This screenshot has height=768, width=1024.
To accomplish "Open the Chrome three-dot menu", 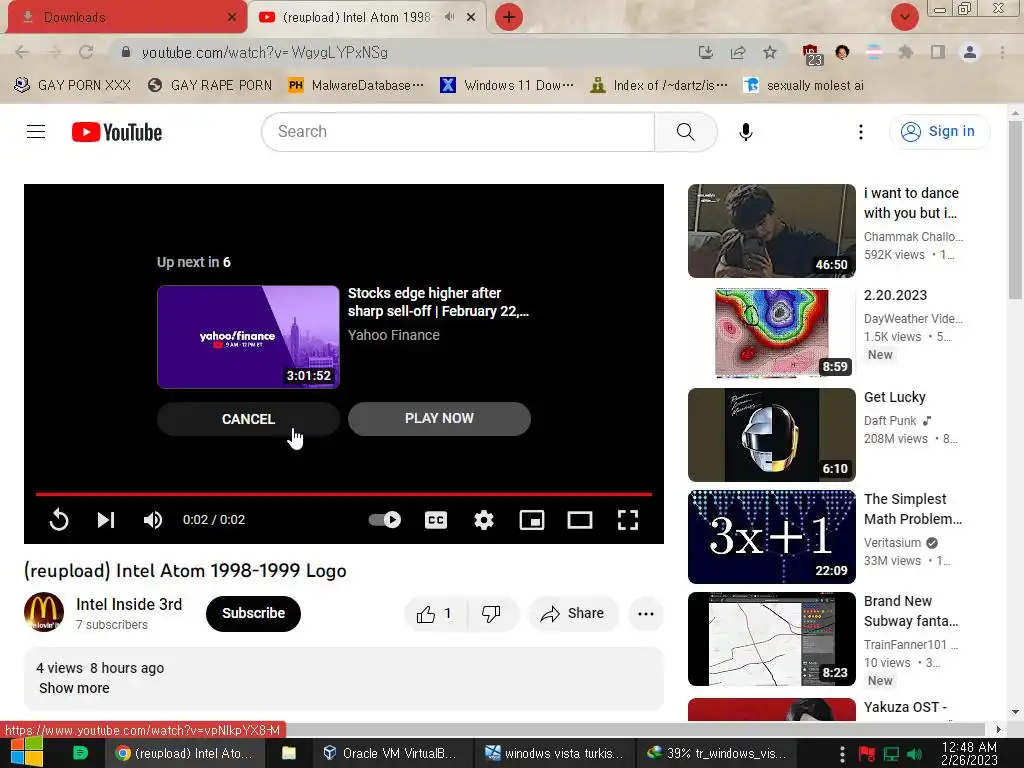I will (x=1002, y=52).
